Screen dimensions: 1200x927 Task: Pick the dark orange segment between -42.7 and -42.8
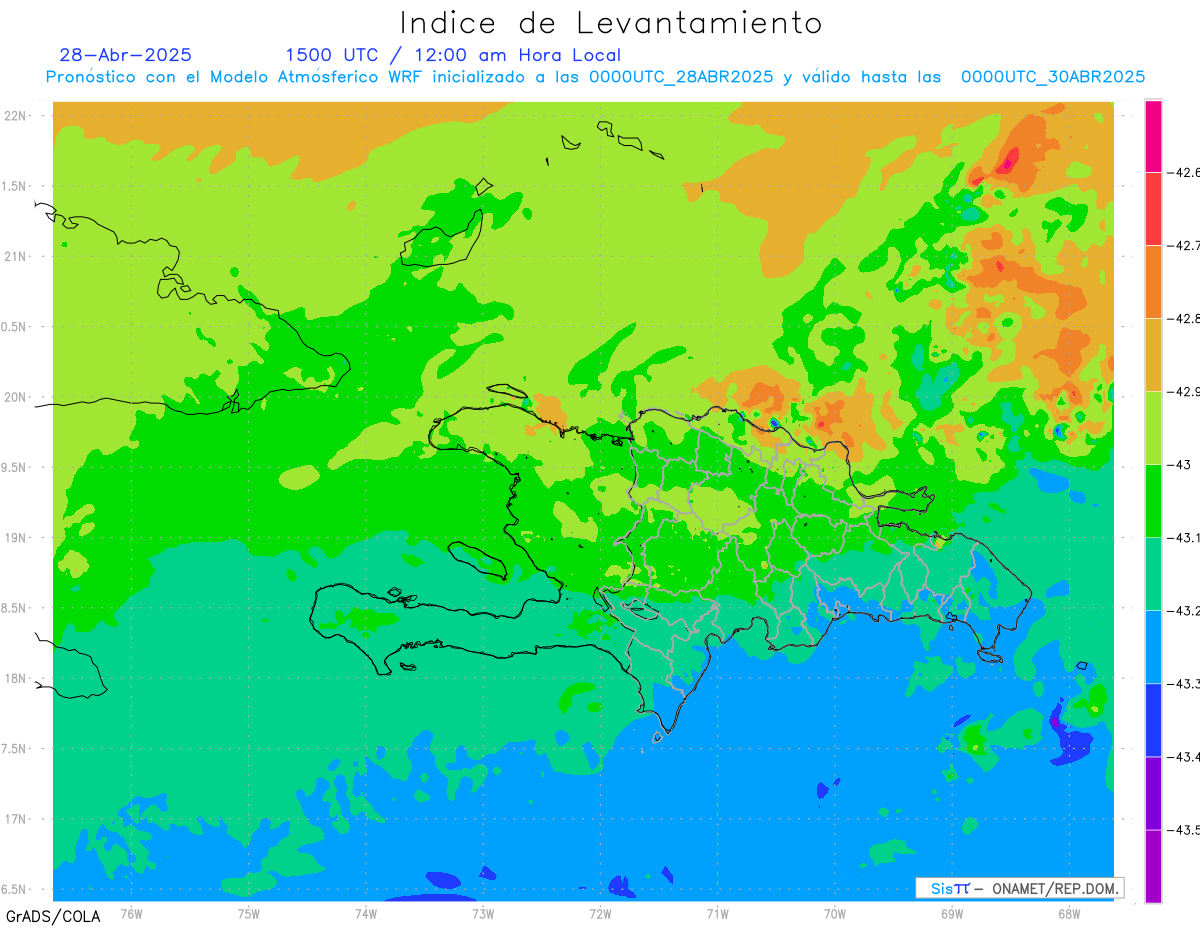pos(1153,281)
